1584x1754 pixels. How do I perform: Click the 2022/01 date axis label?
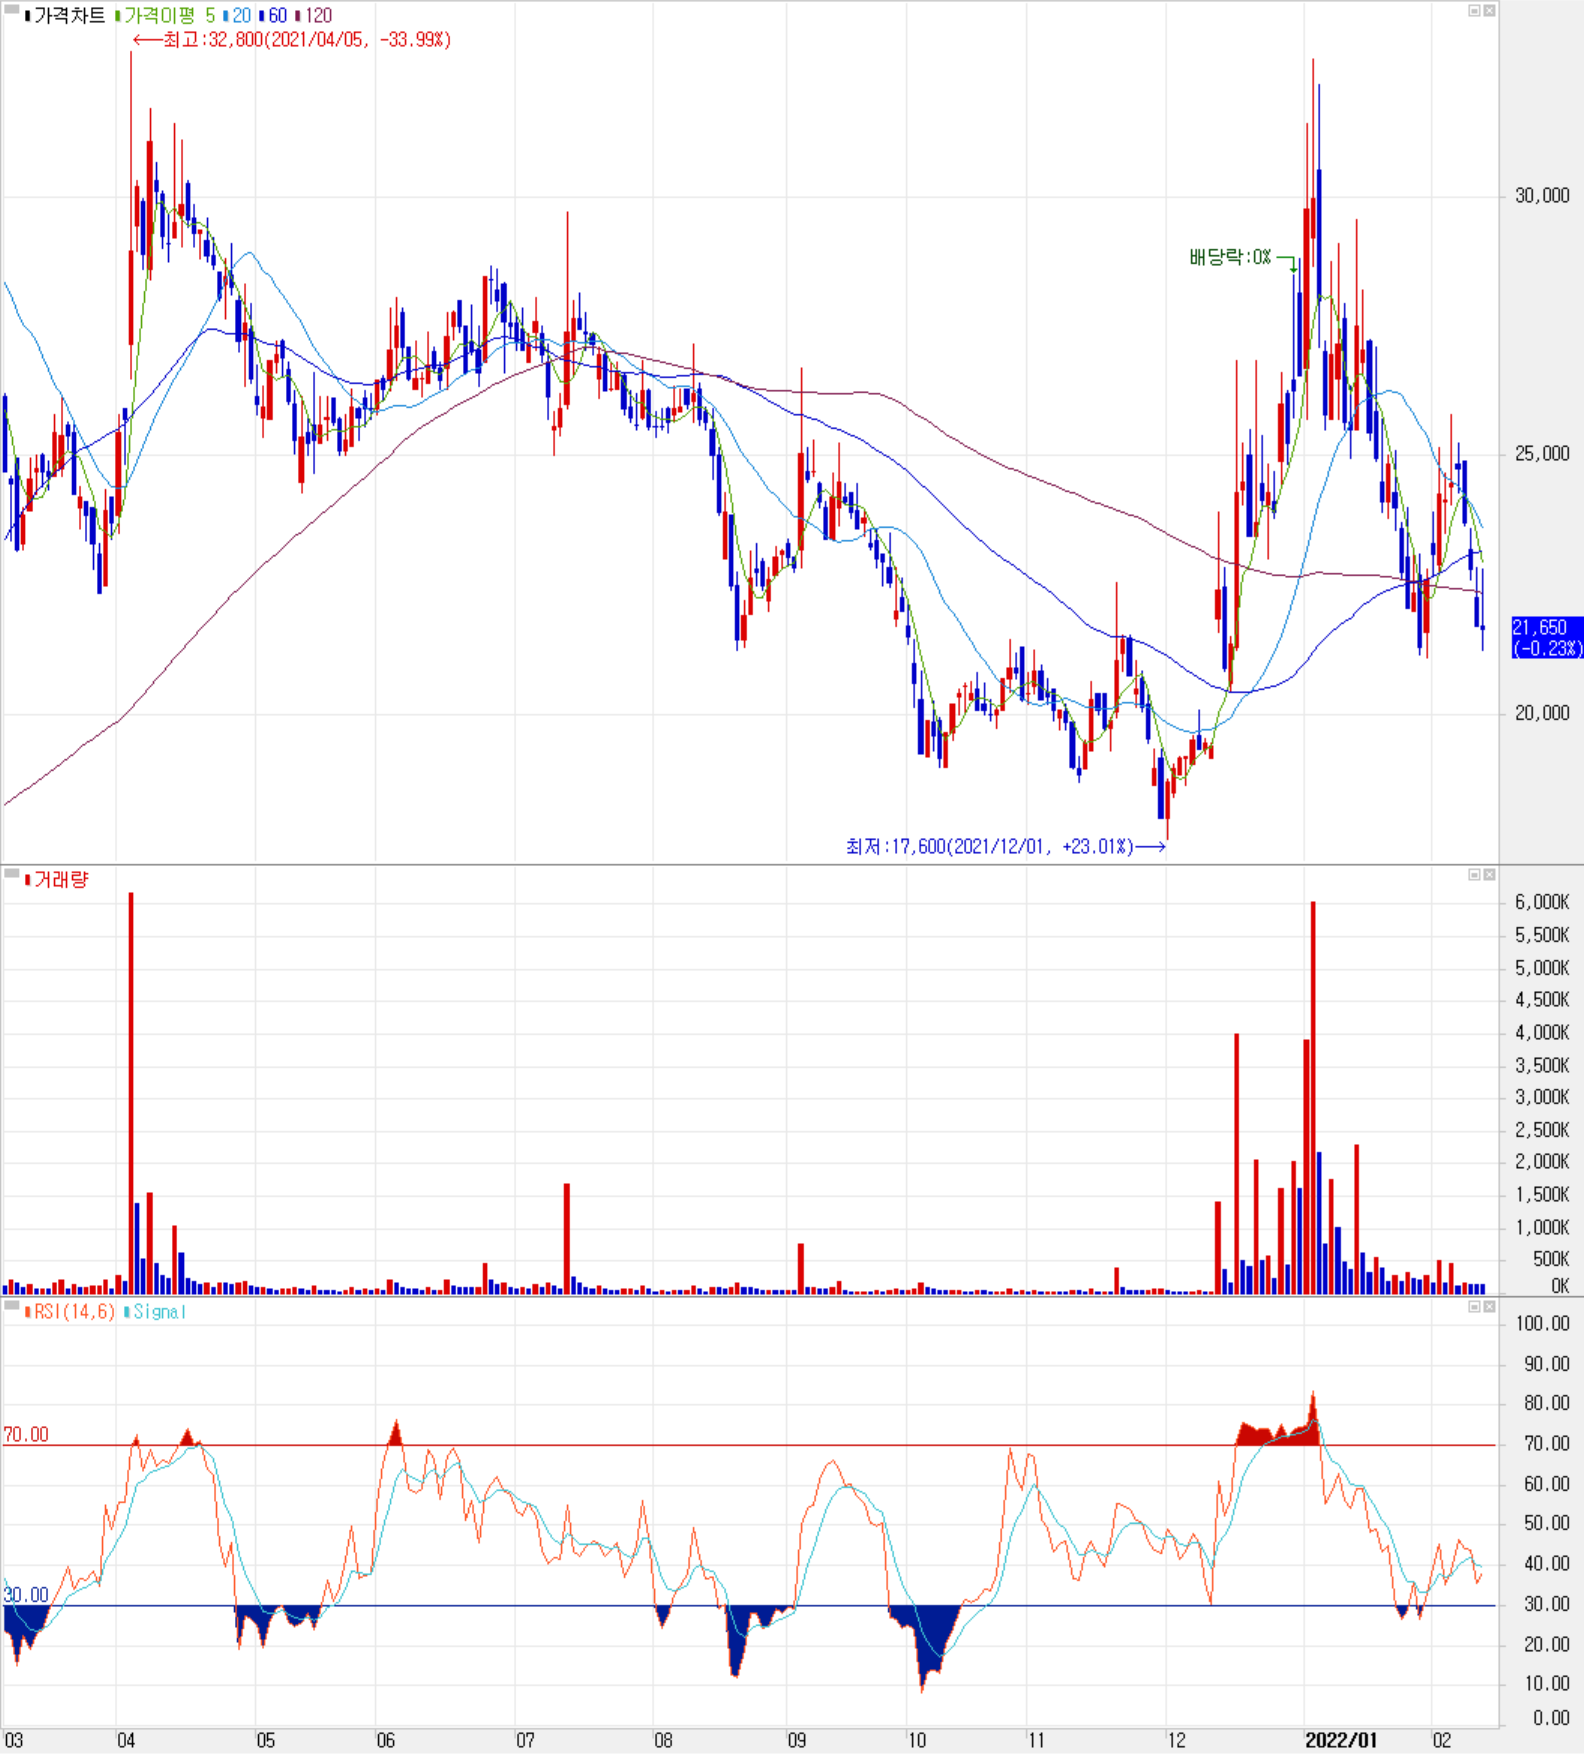click(x=1341, y=1740)
